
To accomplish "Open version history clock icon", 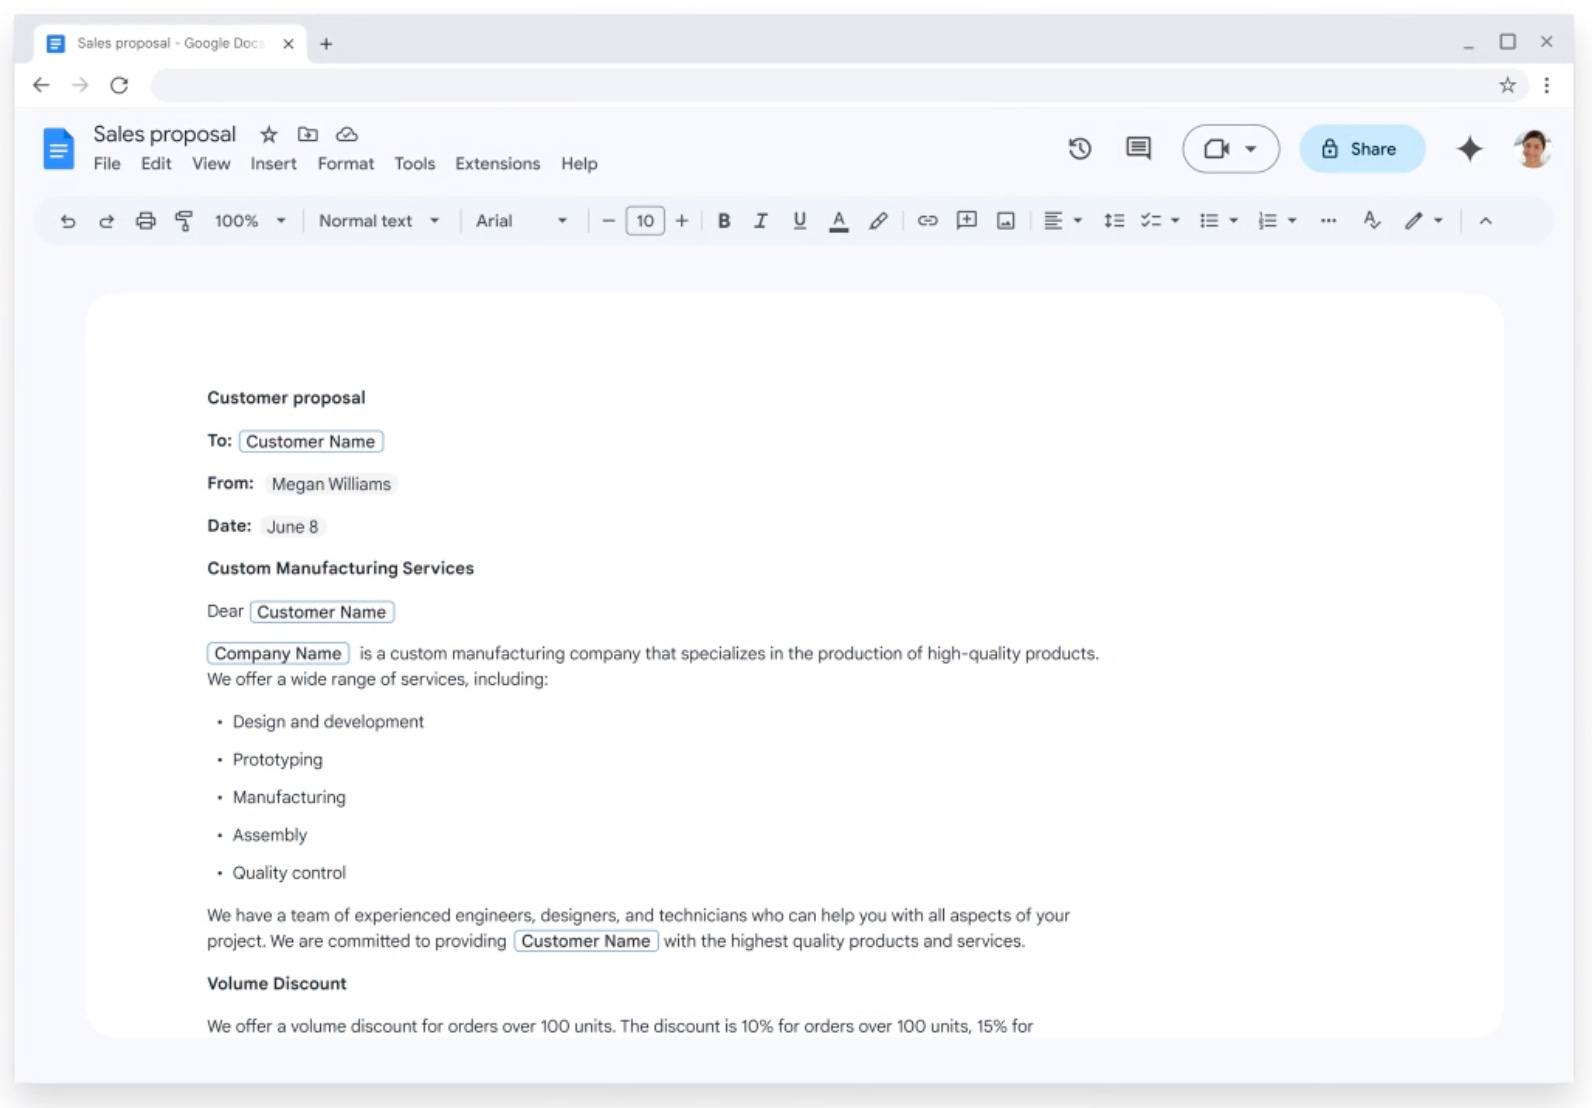I will click(1079, 149).
